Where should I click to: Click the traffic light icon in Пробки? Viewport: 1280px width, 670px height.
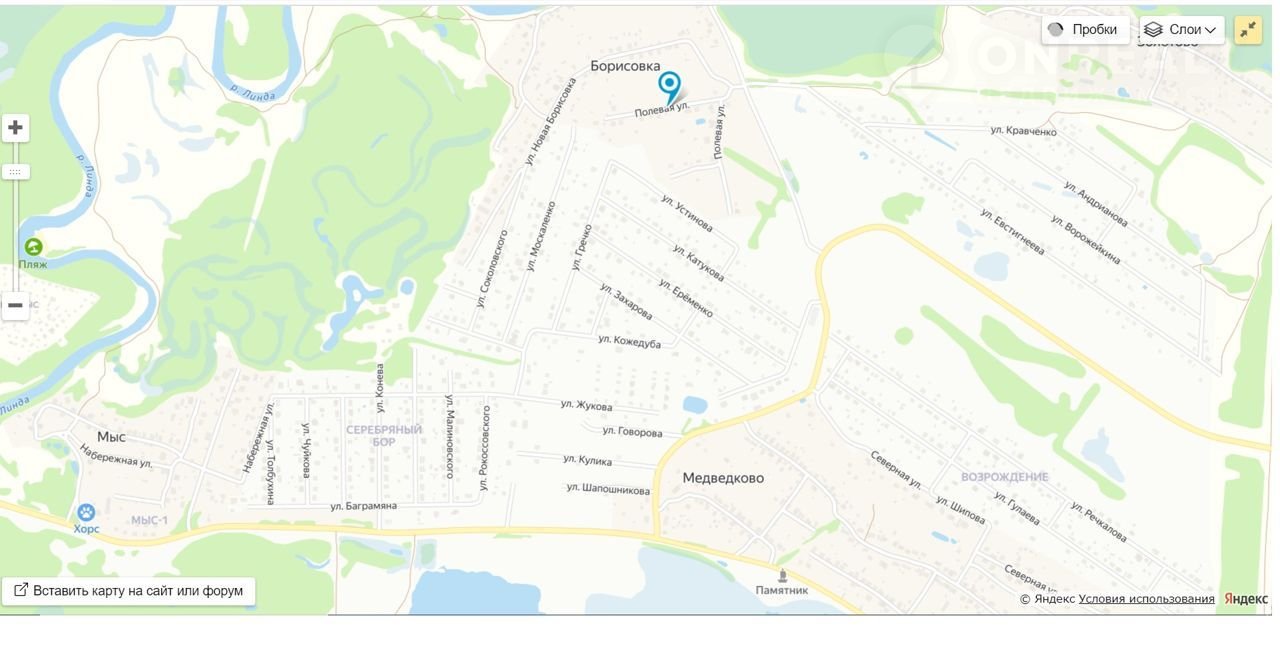click(x=1055, y=30)
